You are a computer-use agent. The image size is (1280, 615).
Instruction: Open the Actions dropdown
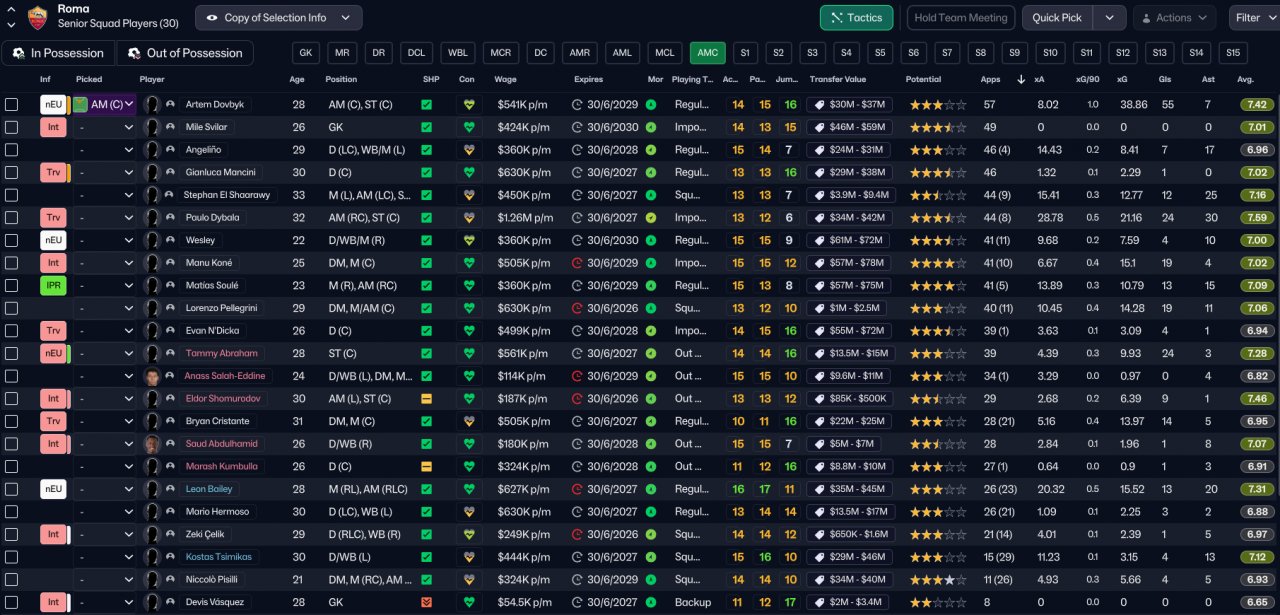[x=1174, y=18]
